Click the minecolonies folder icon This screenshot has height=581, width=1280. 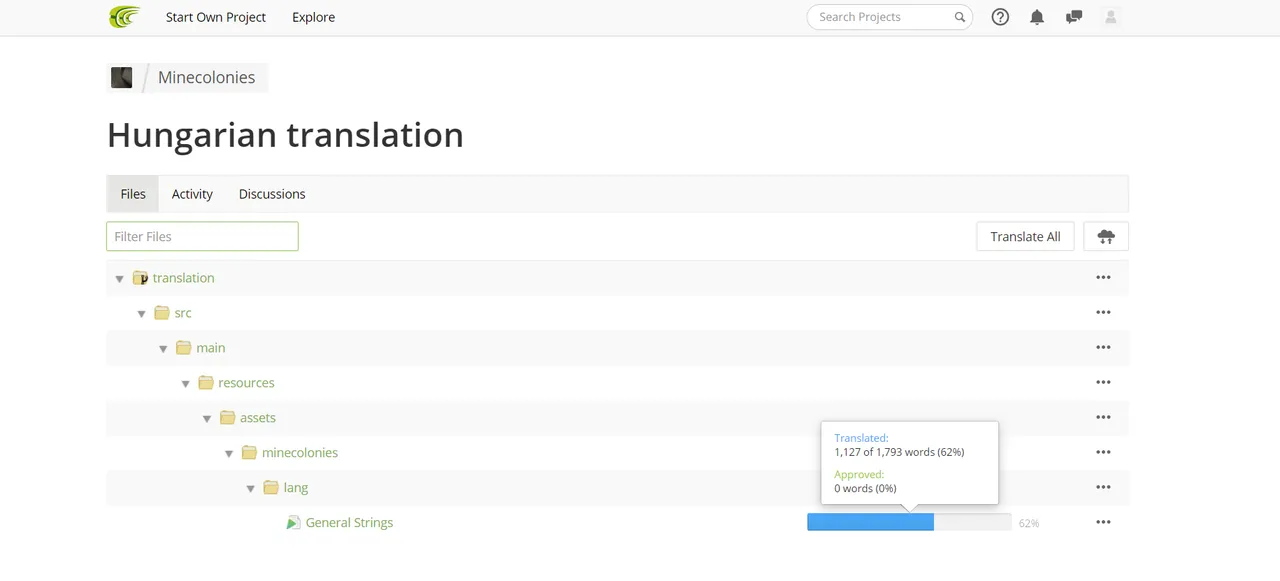pyautogui.click(x=249, y=453)
